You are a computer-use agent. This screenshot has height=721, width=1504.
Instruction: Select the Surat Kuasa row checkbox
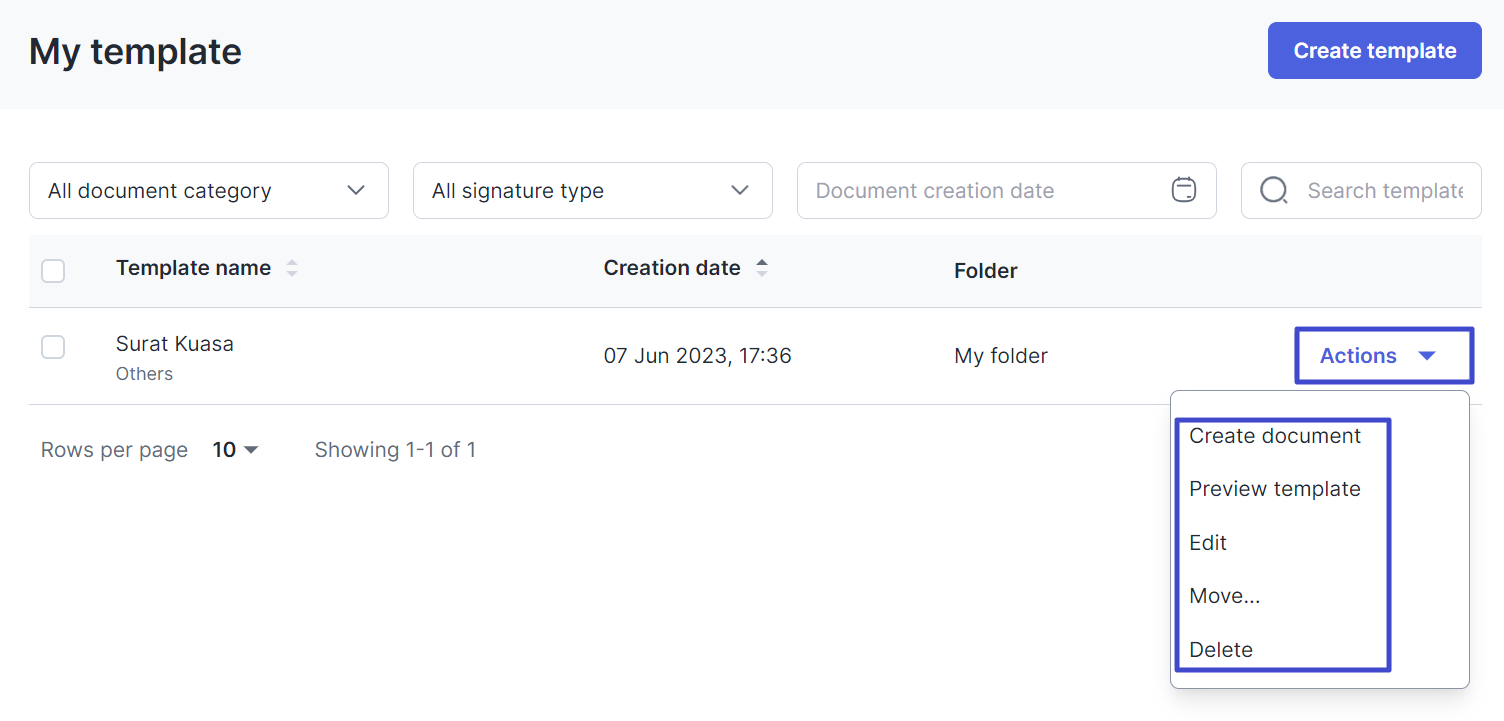[x=53, y=347]
